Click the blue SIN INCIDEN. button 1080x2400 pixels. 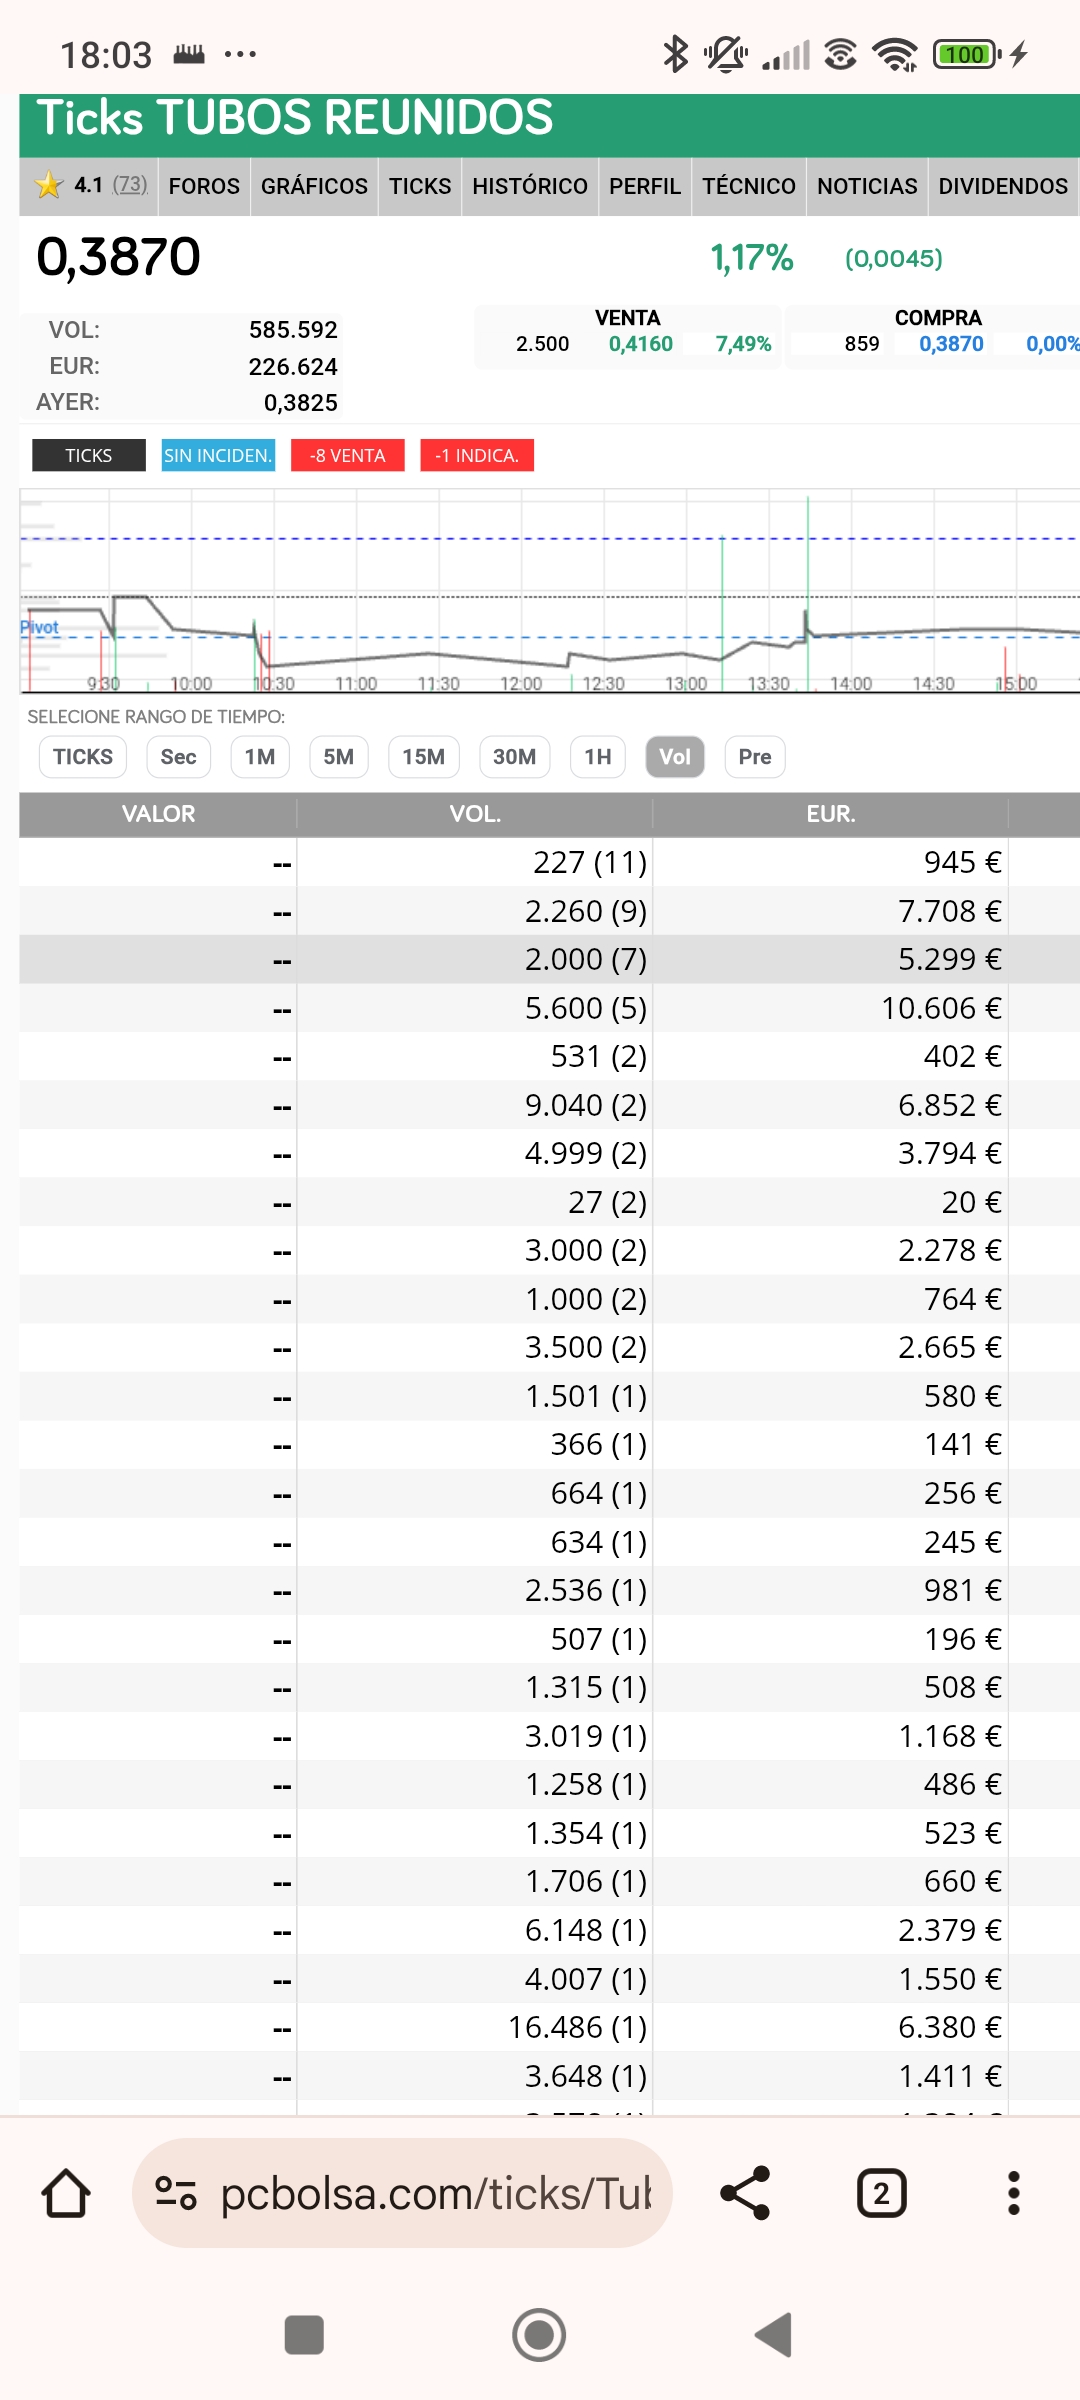[218, 456]
